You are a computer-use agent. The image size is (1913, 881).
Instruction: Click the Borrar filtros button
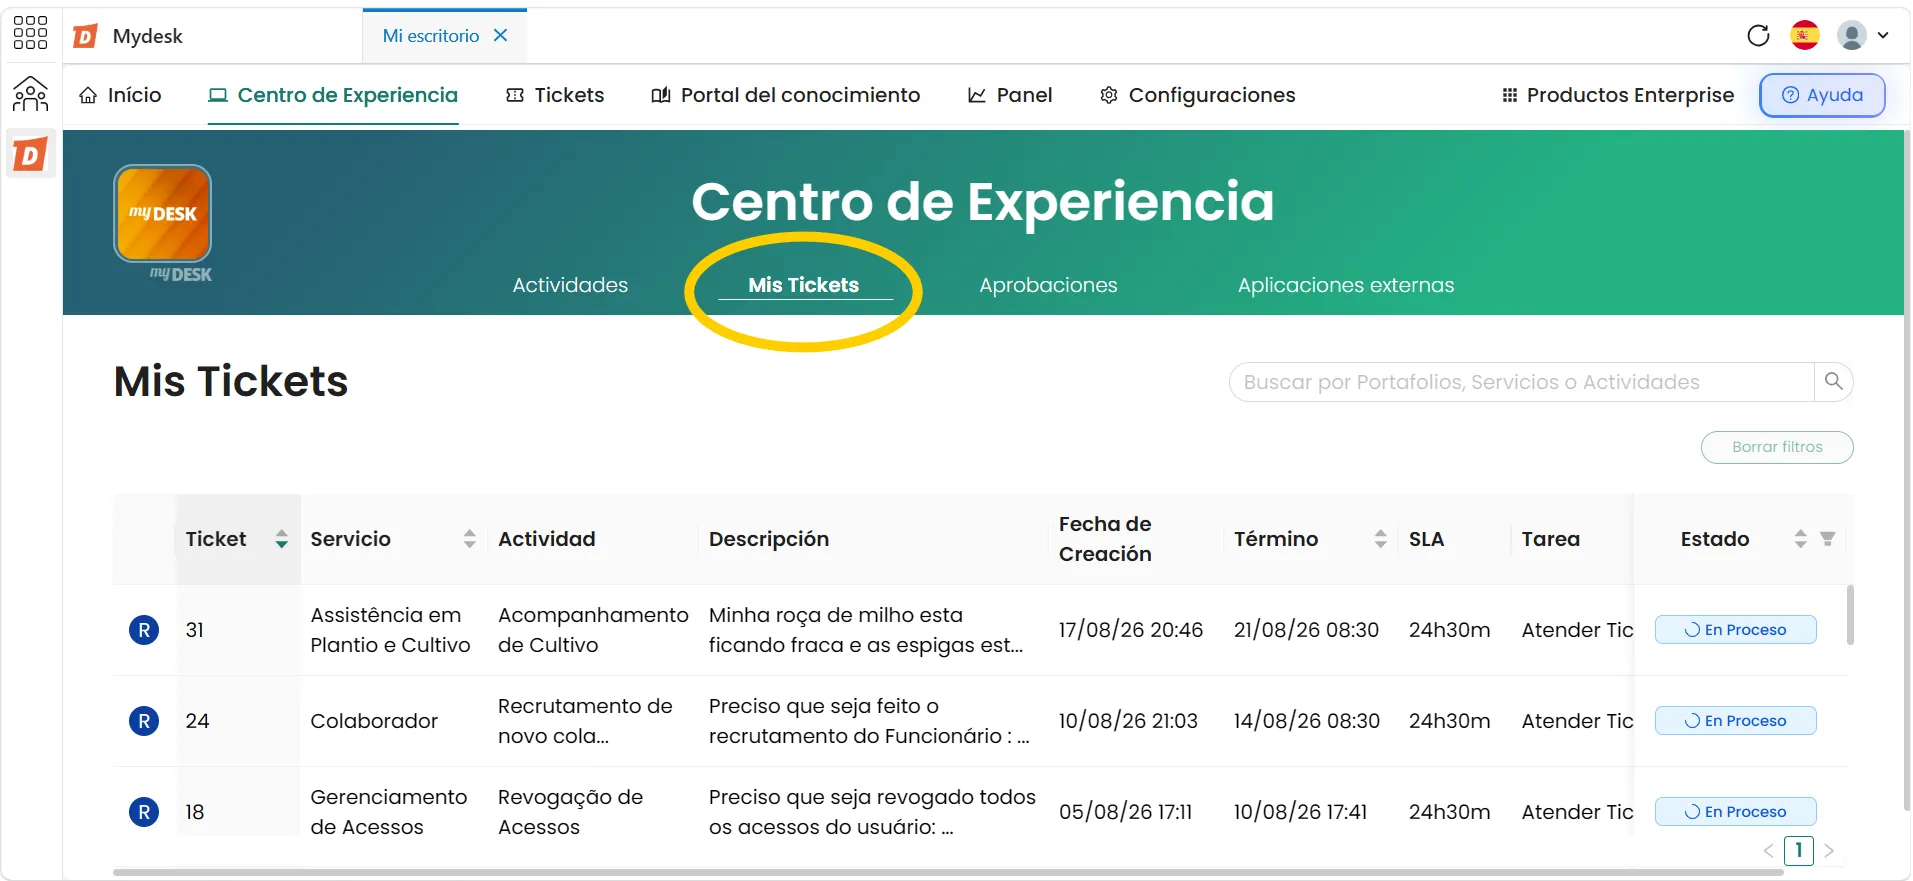pyautogui.click(x=1777, y=447)
